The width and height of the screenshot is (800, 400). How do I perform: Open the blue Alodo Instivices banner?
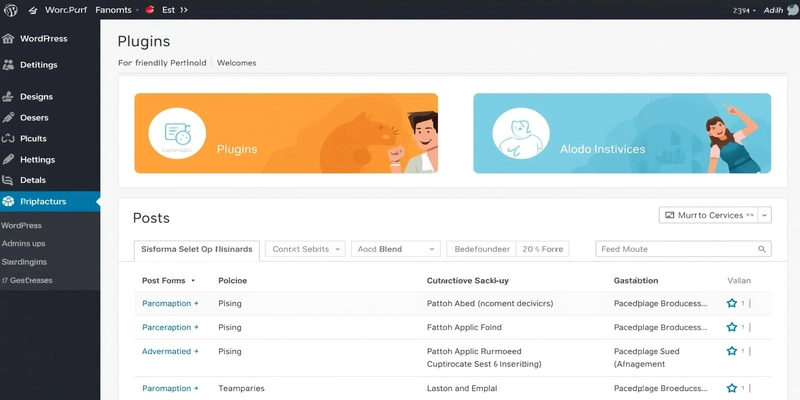(622, 133)
